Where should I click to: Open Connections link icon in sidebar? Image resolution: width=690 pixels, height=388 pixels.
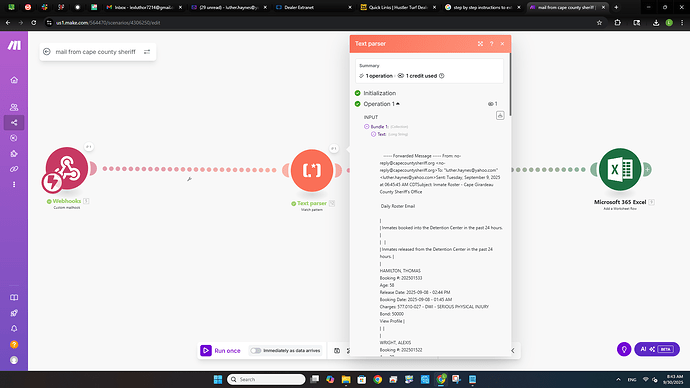coord(14,169)
